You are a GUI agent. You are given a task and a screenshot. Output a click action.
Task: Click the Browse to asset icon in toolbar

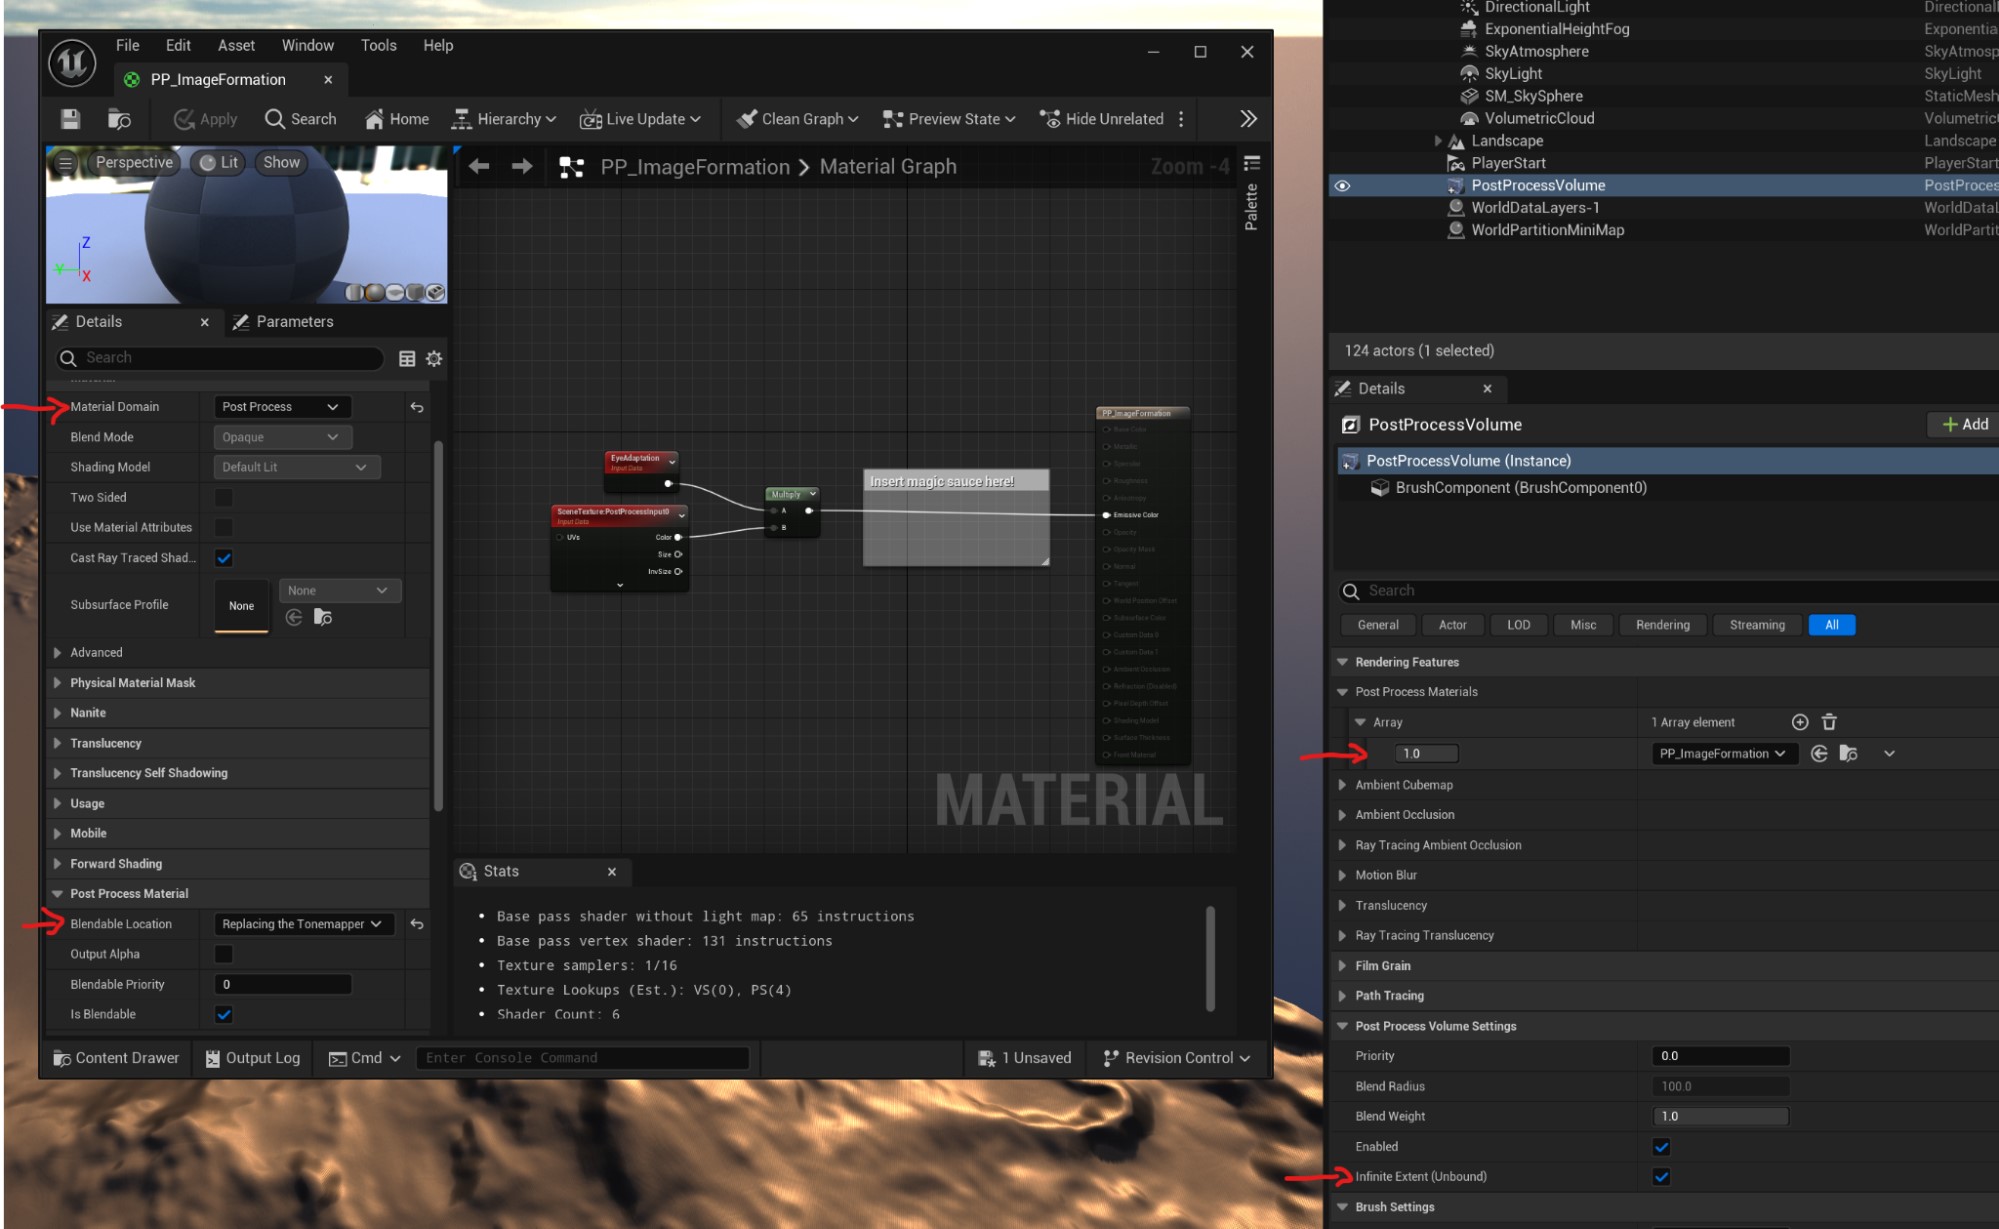[x=119, y=119]
